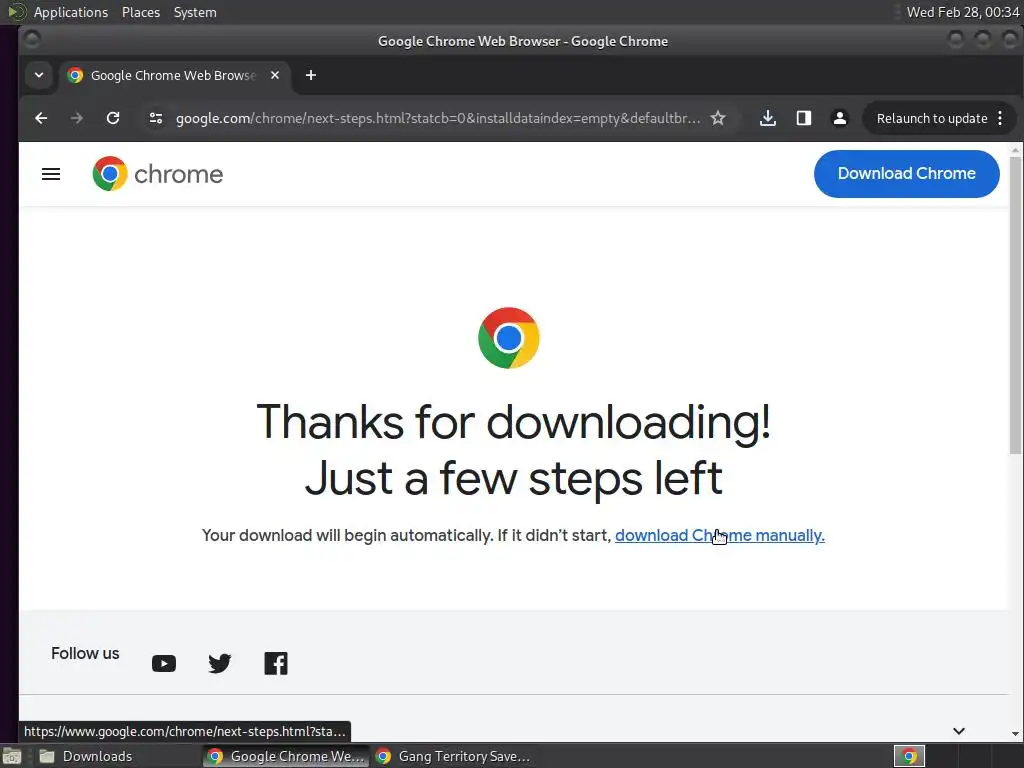Click the Applications menu logo icon
Viewport: 1024px width, 768px height.
pyautogui.click(x=17, y=12)
